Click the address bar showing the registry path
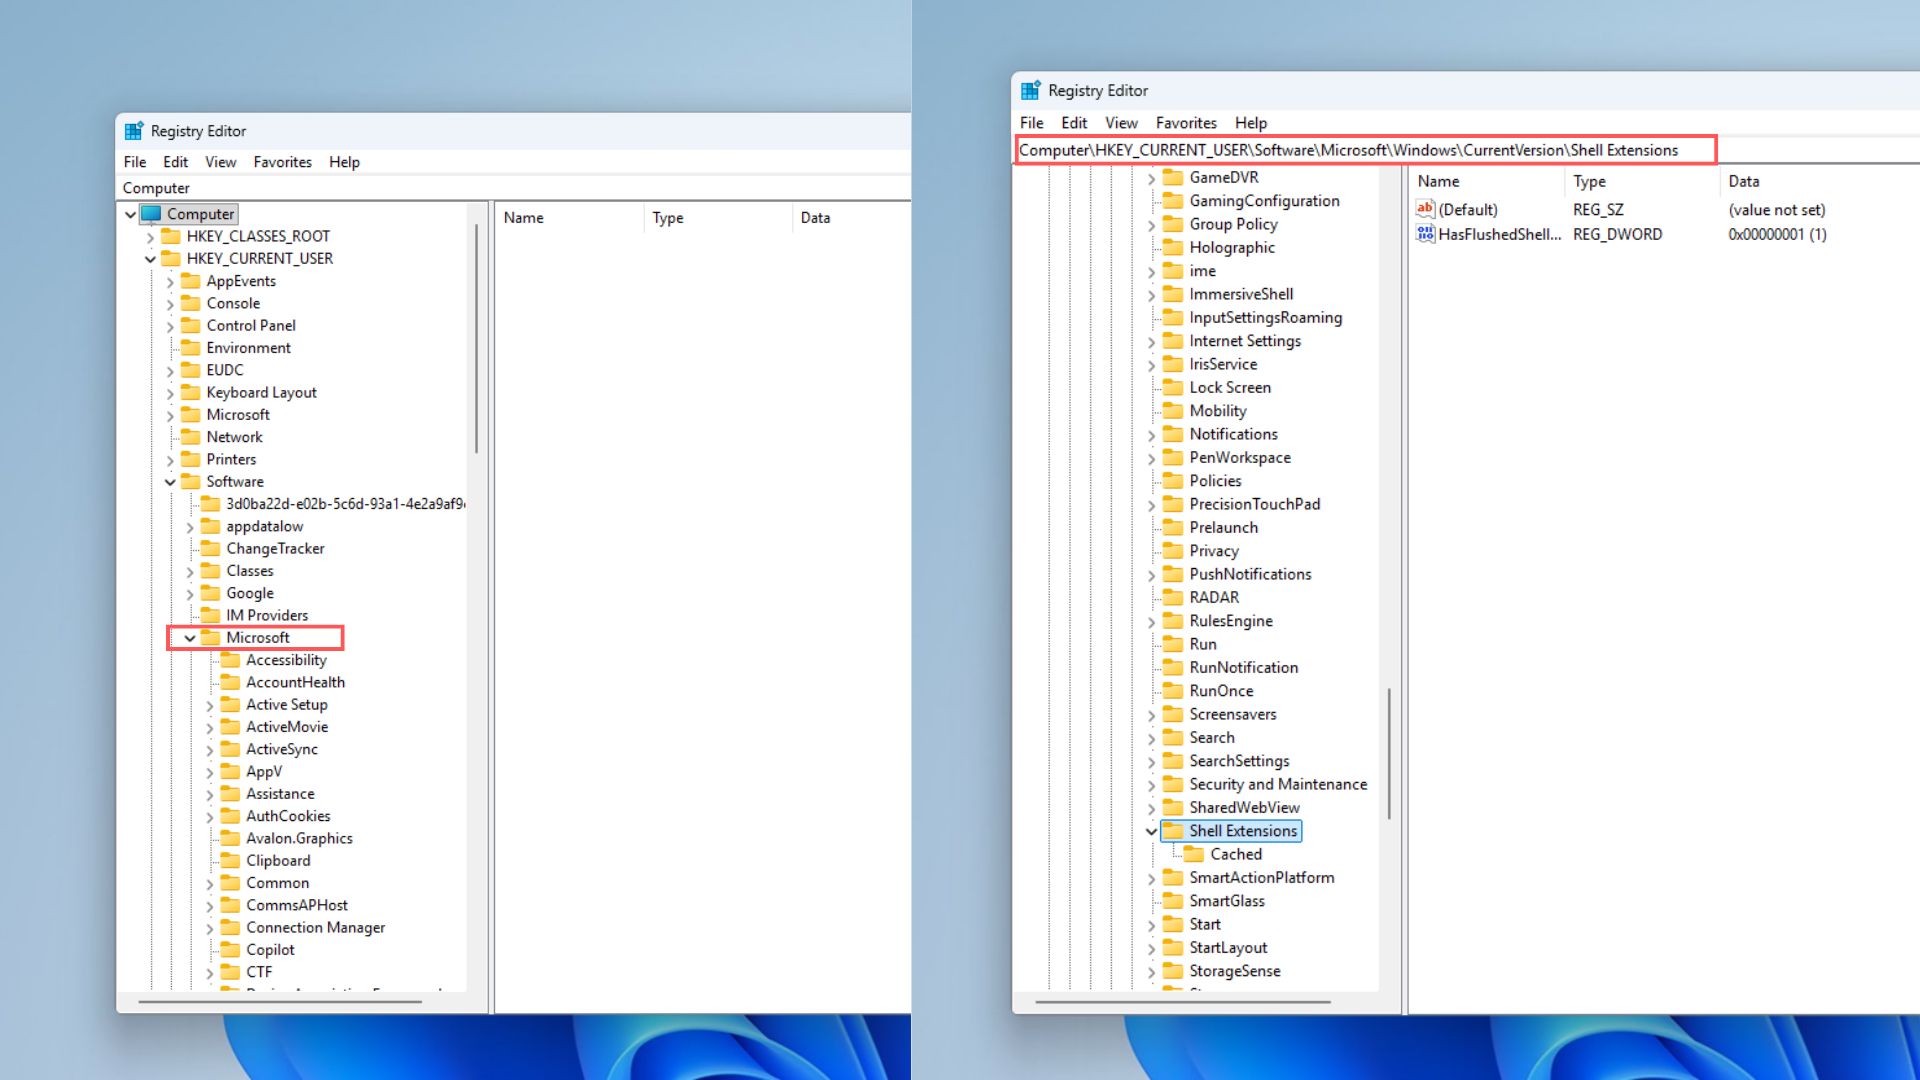The image size is (1920, 1080). [1350, 149]
